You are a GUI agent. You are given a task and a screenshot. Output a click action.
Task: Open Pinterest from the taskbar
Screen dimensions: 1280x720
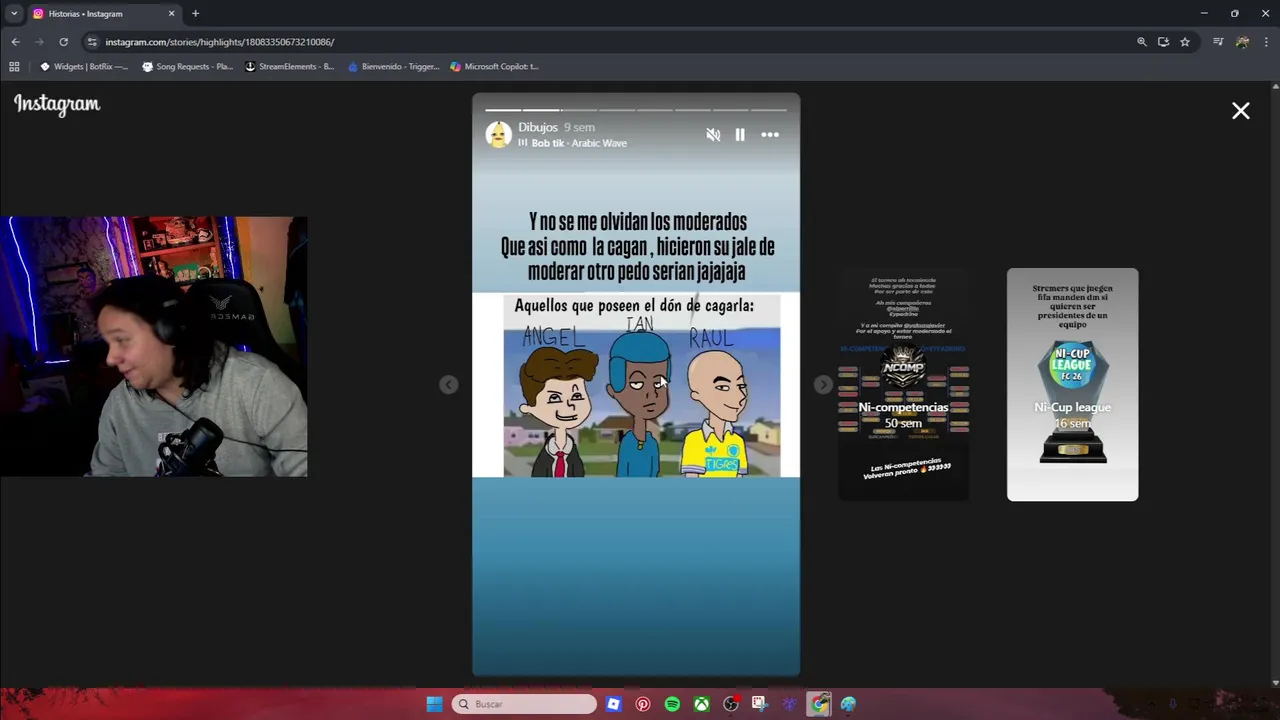click(643, 704)
